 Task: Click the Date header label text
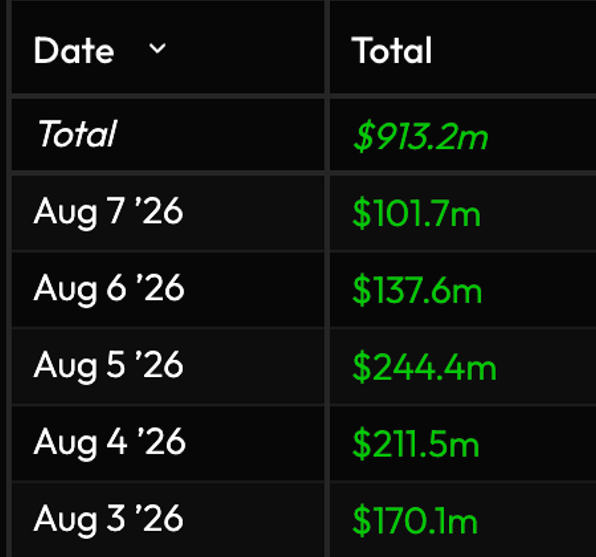74,50
